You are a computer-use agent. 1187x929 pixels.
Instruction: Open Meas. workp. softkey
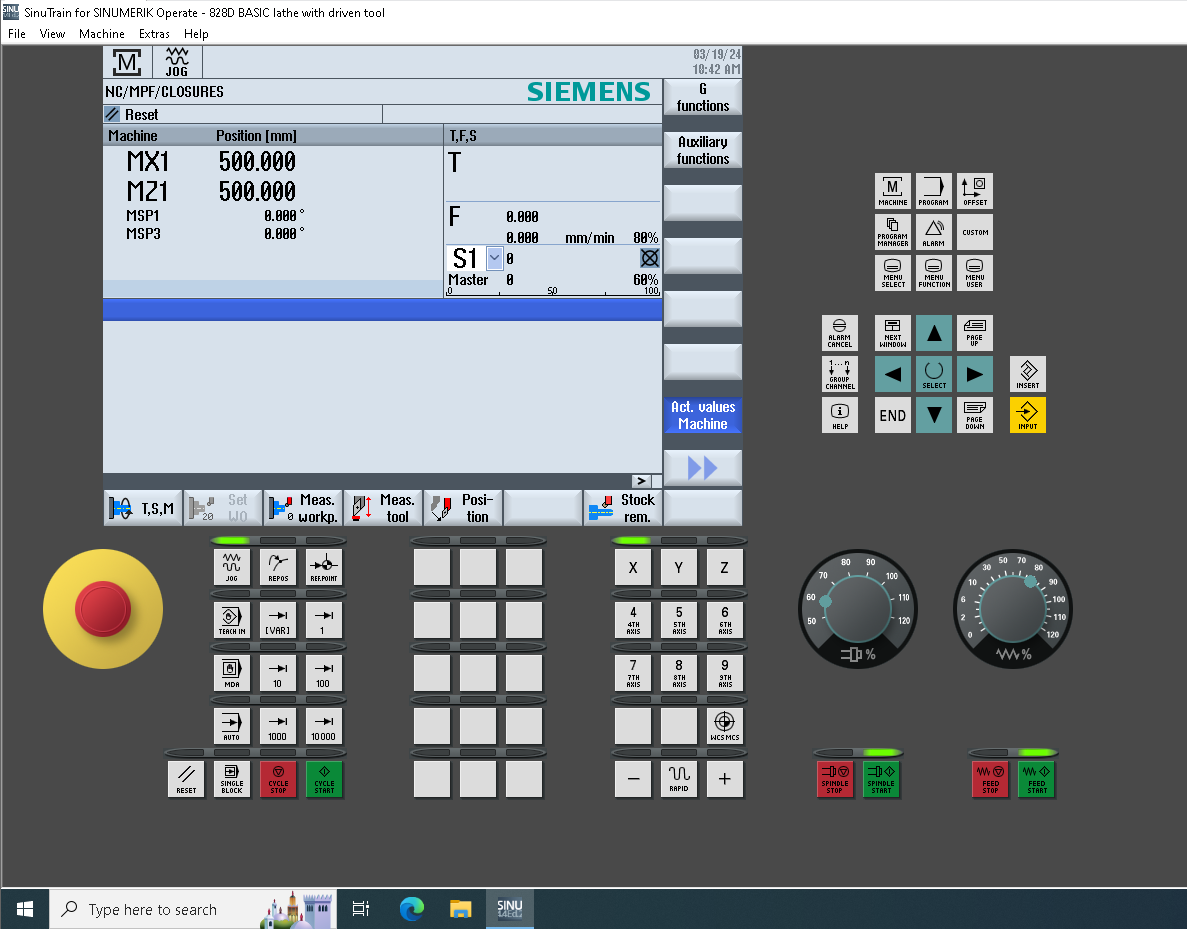click(x=303, y=508)
